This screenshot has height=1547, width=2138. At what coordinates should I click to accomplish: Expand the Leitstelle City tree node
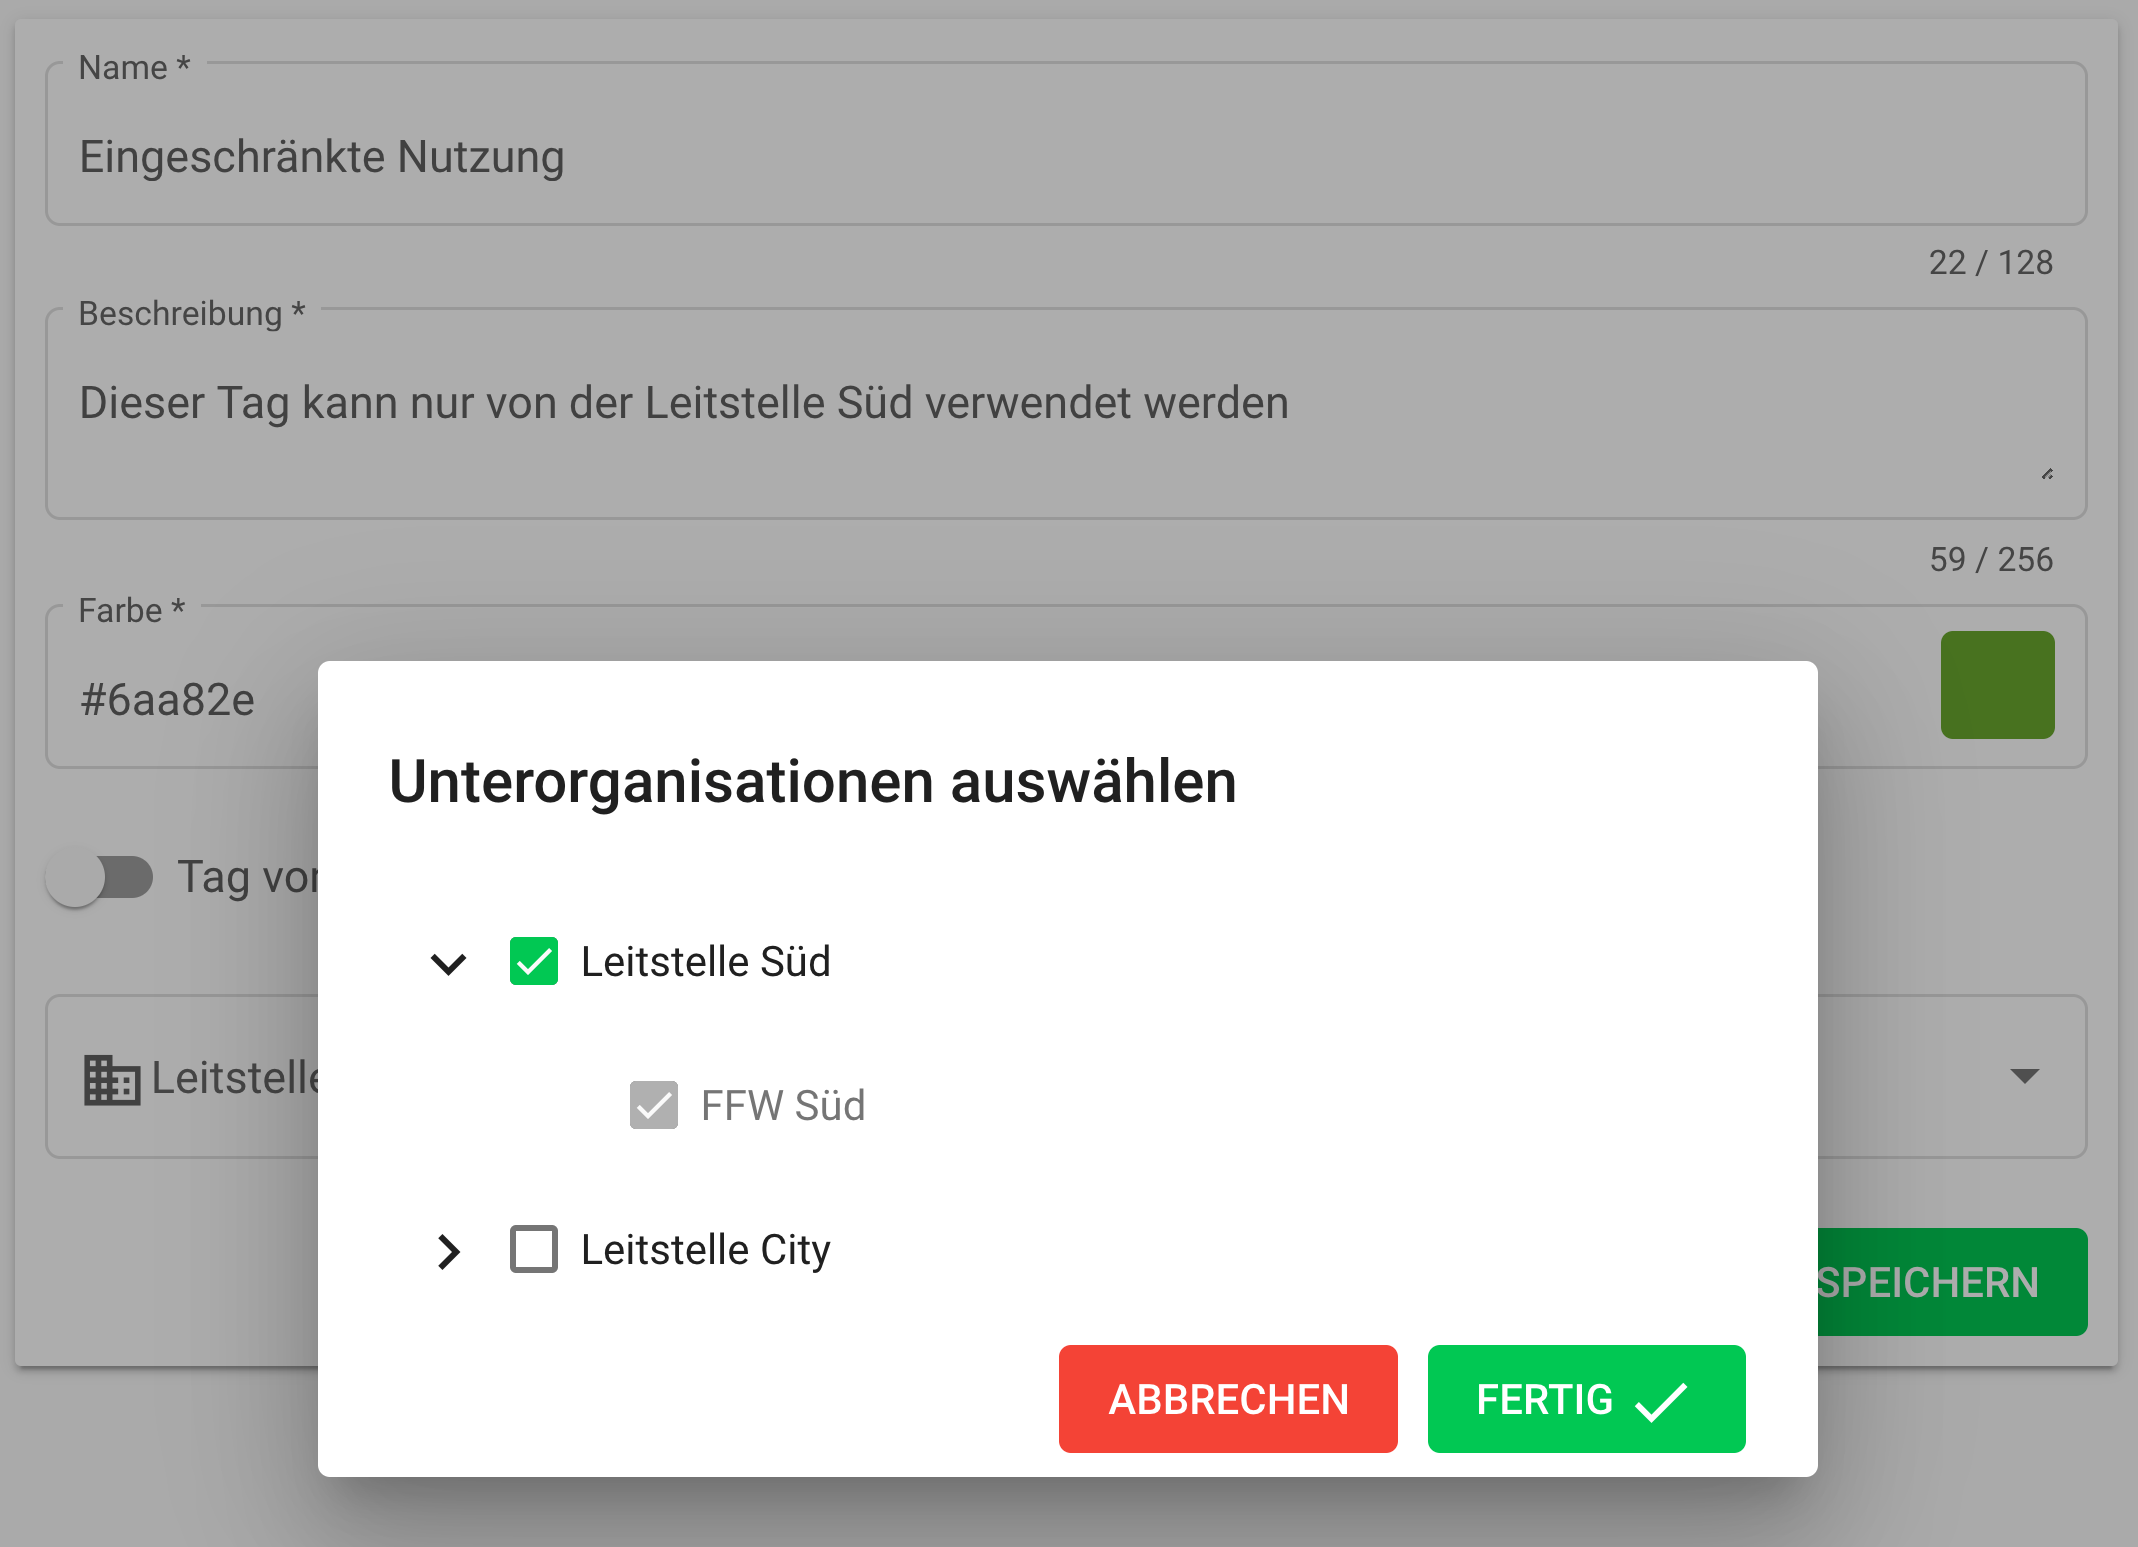pyautogui.click(x=448, y=1251)
